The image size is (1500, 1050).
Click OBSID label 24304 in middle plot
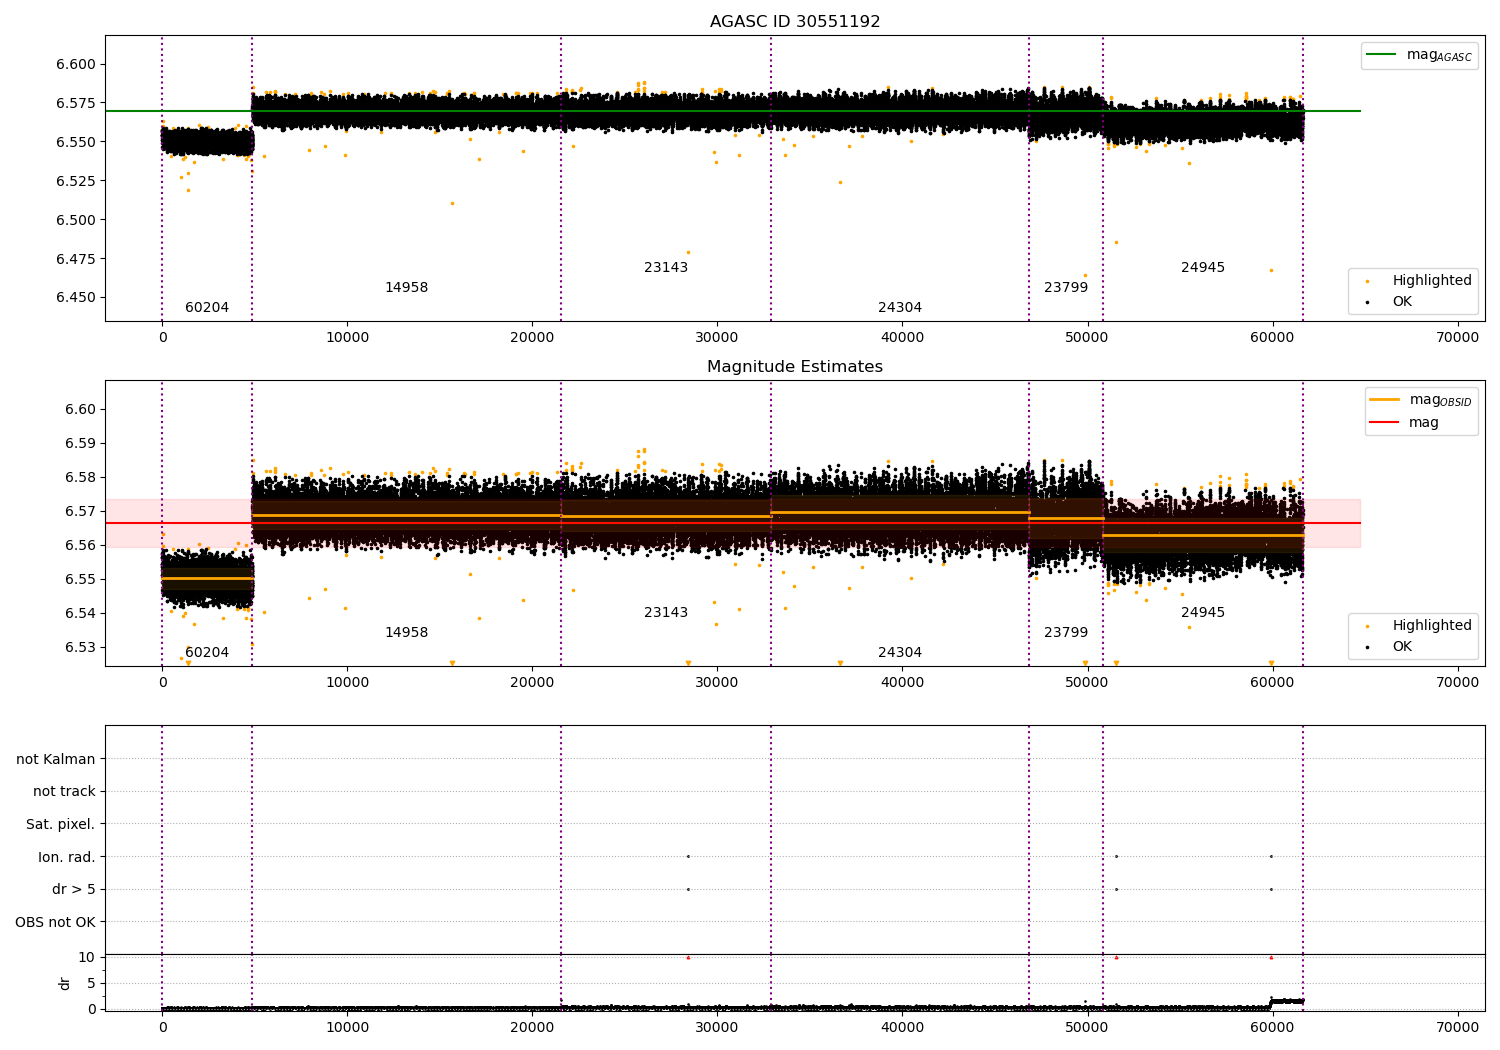pyautogui.click(x=900, y=653)
